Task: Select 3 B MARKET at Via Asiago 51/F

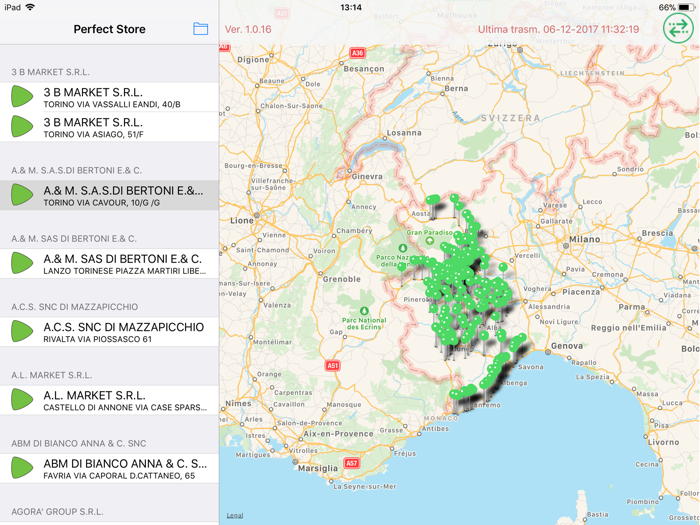Action: click(109, 127)
